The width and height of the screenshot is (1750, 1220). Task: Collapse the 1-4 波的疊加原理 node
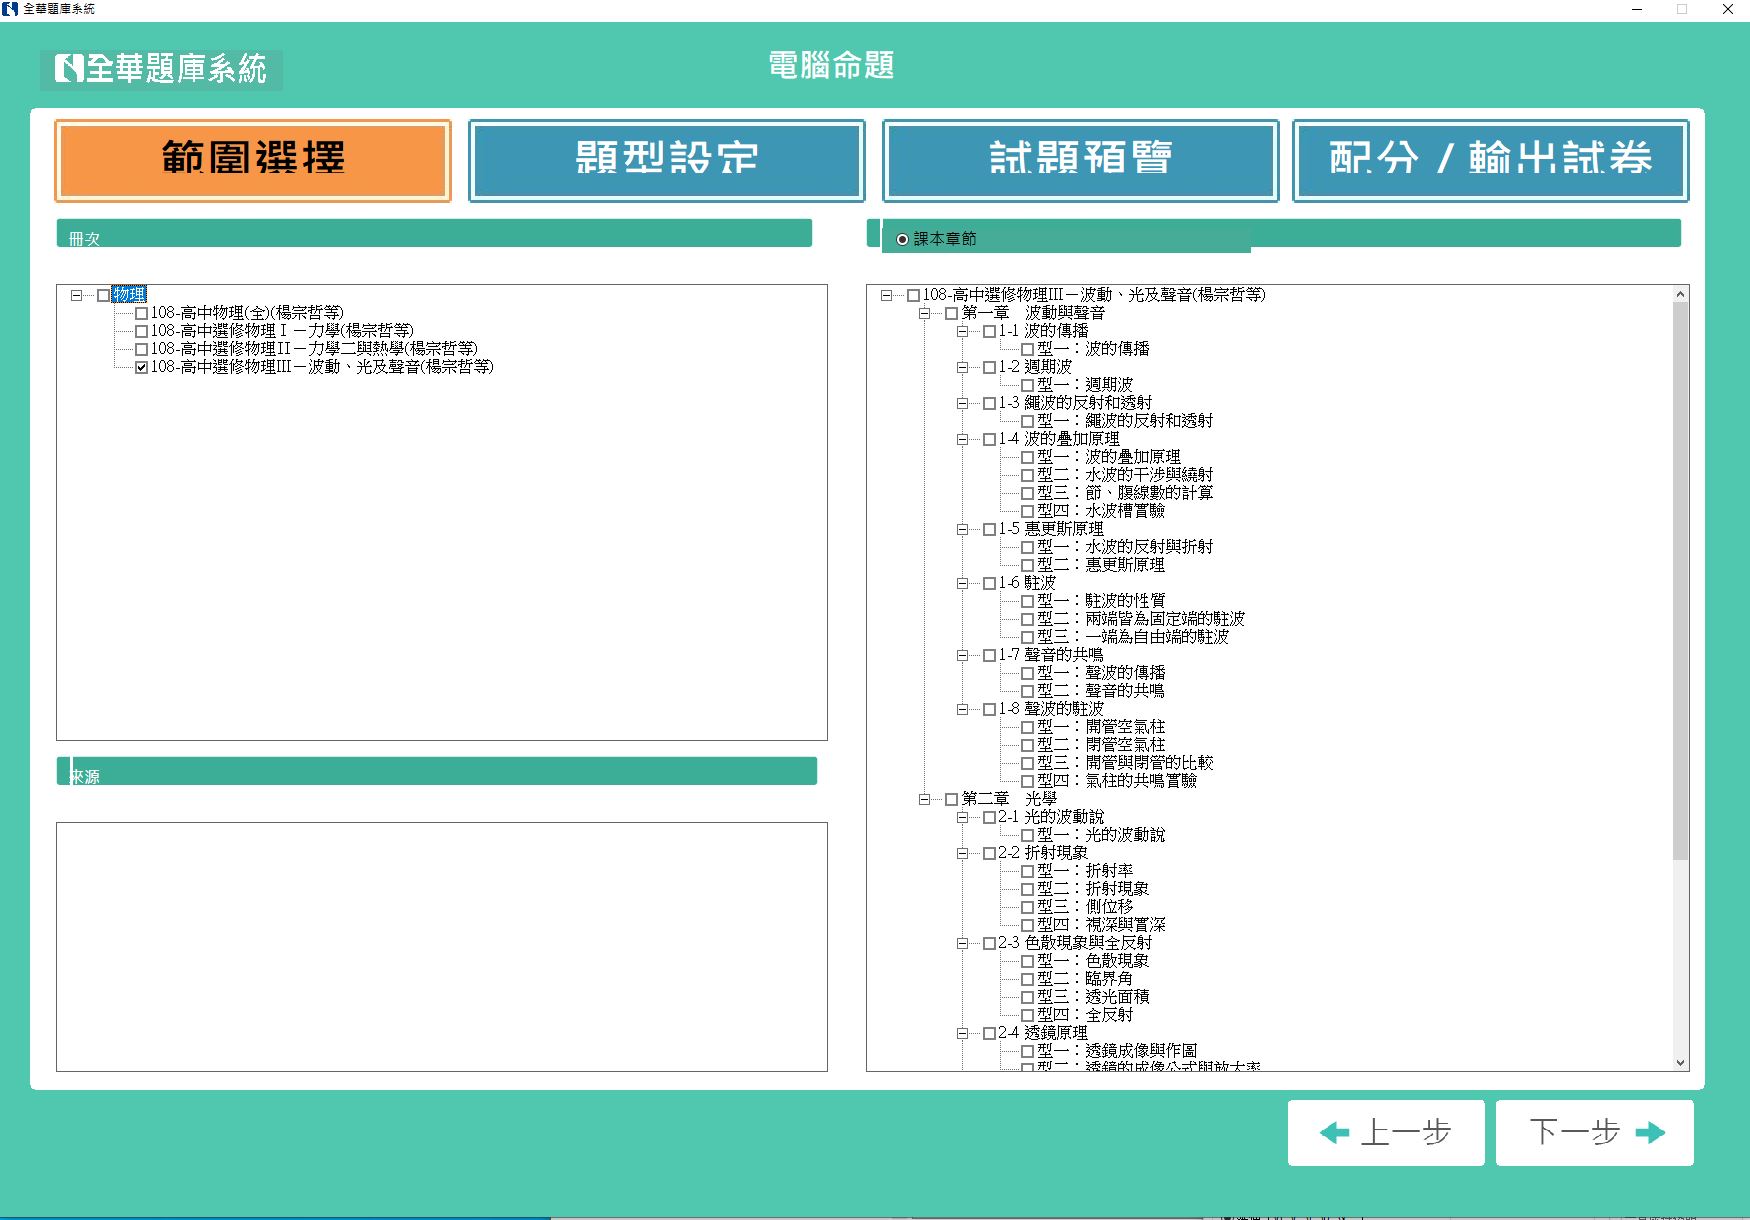point(963,439)
